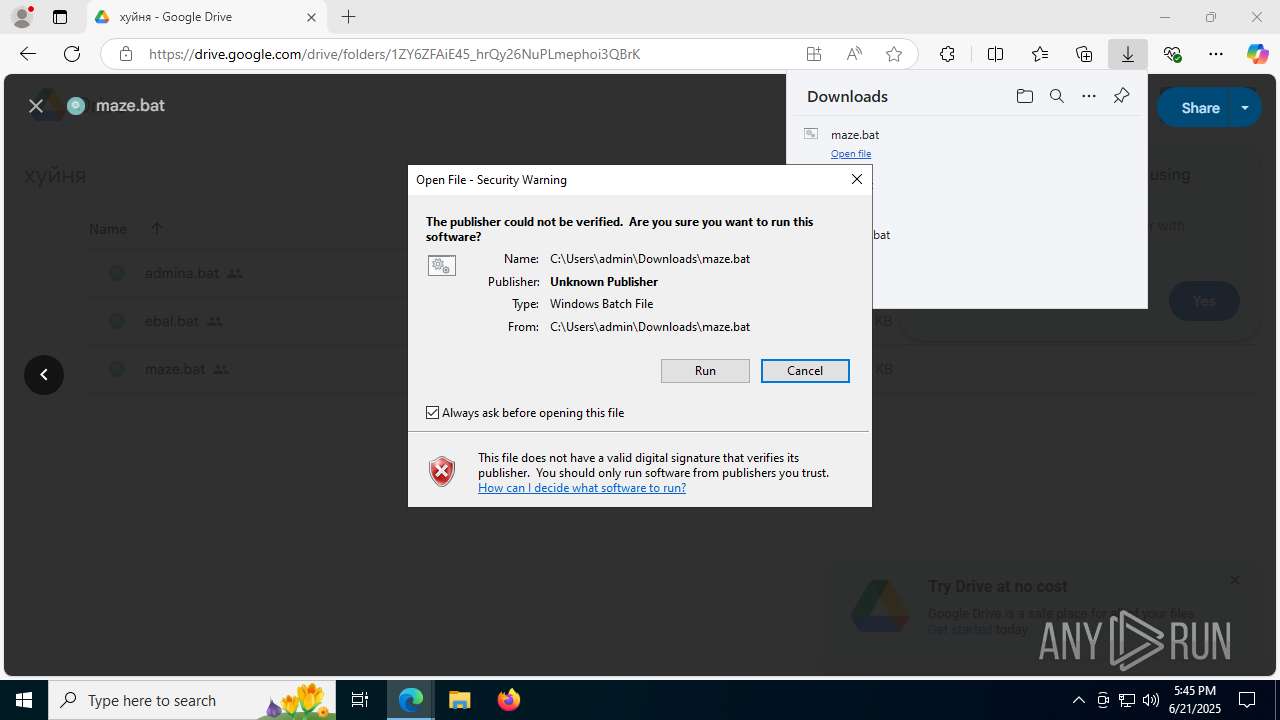This screenshot has height=720, width=1280.
Task: Pin the Downloads panel
Action: point(1121,96)
